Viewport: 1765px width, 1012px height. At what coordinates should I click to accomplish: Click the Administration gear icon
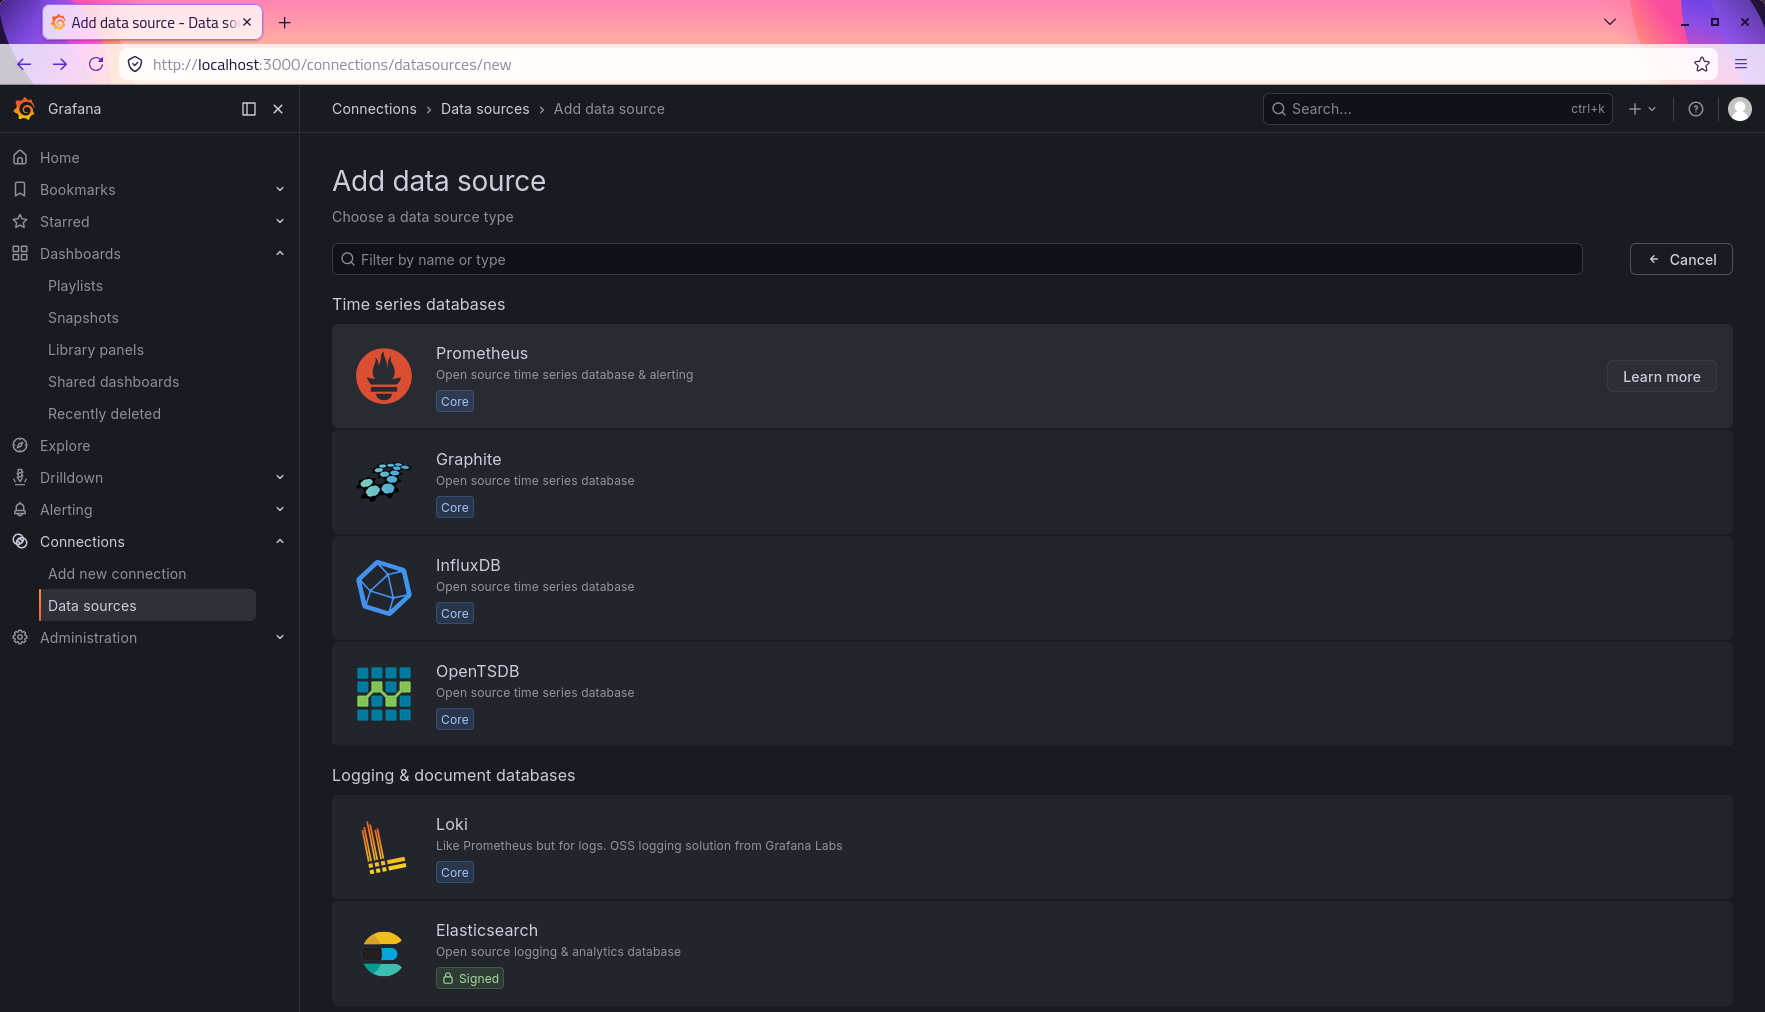(20, 638)
